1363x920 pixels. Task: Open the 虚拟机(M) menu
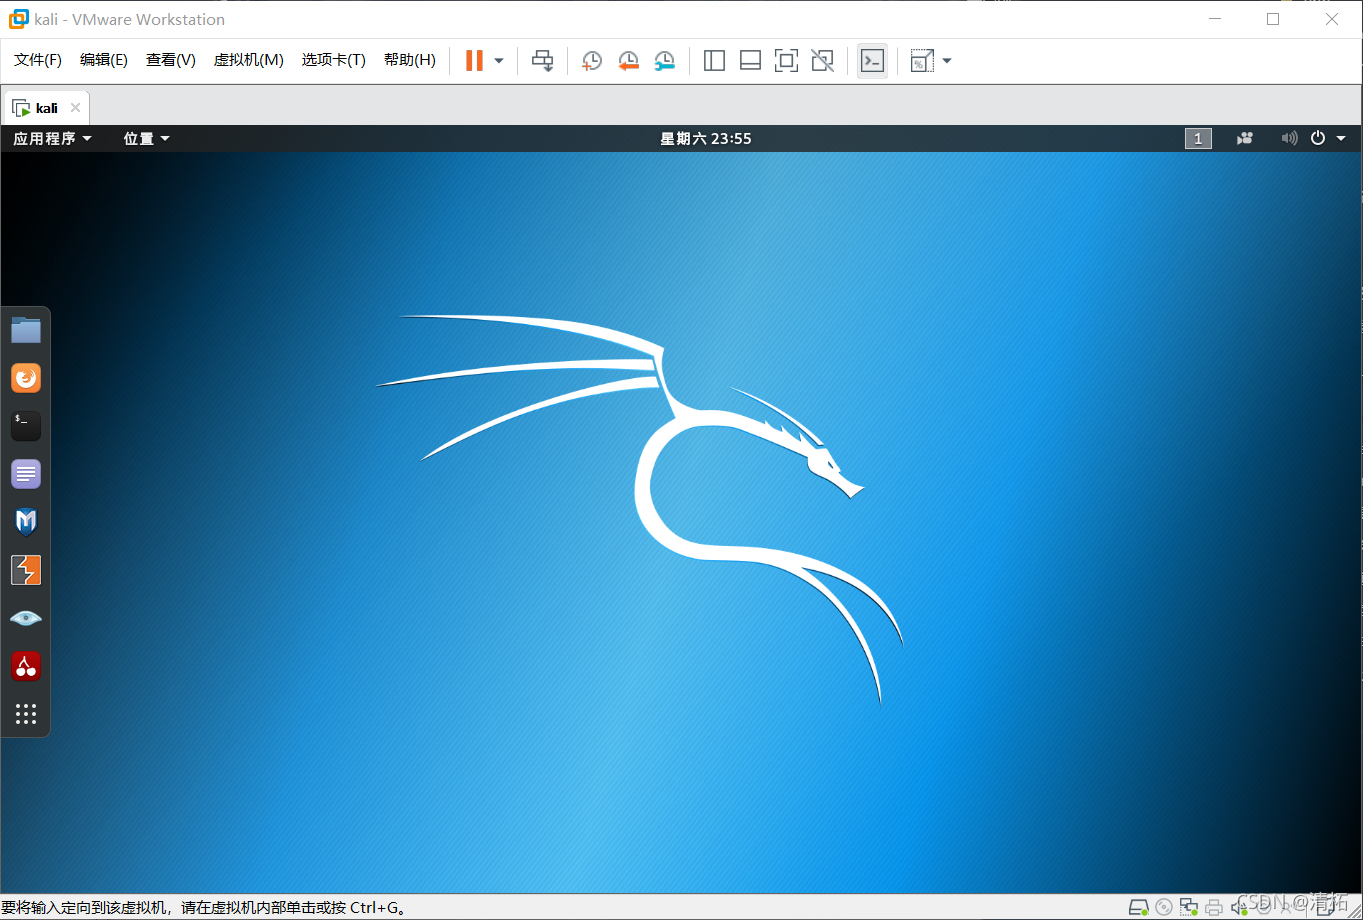point(249,60)
